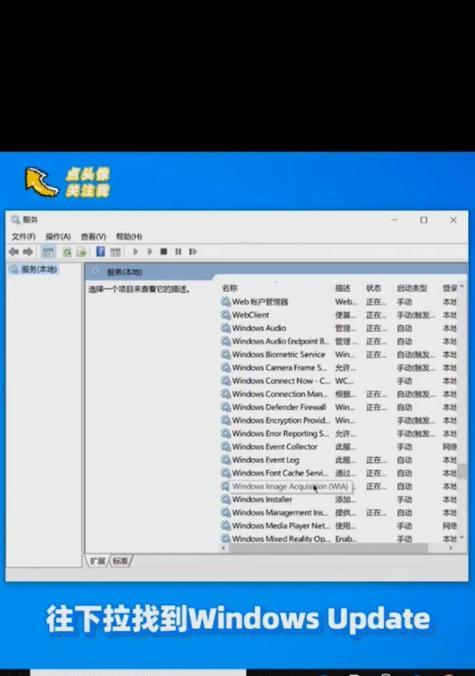This screenshot has width=475, height=676.
Task: Open the 文件(F) menu
Action: [23, 236]
